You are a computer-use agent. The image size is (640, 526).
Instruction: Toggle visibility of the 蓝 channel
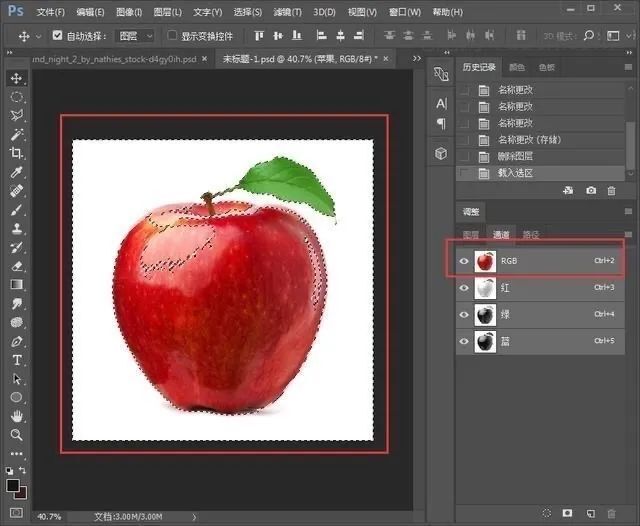(463, 341)
